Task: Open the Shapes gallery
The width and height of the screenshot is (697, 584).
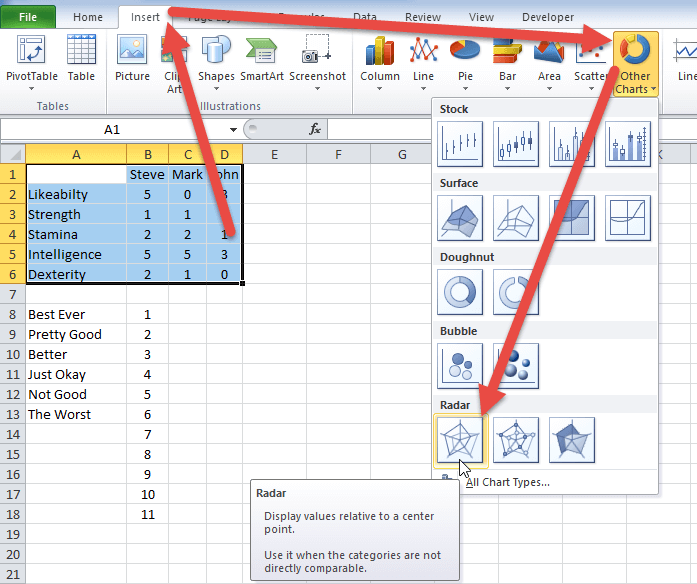Action: tap(216, 59)
